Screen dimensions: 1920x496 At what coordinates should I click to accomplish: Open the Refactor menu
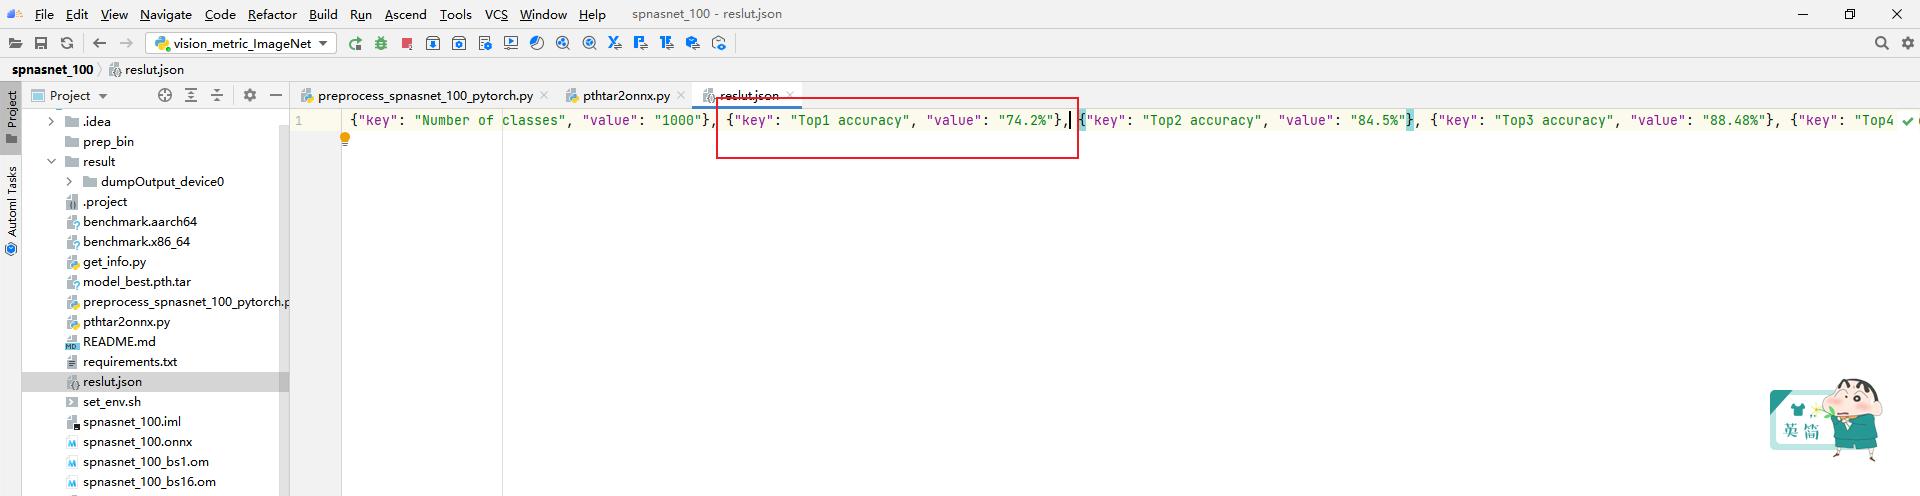click(272, 14)
